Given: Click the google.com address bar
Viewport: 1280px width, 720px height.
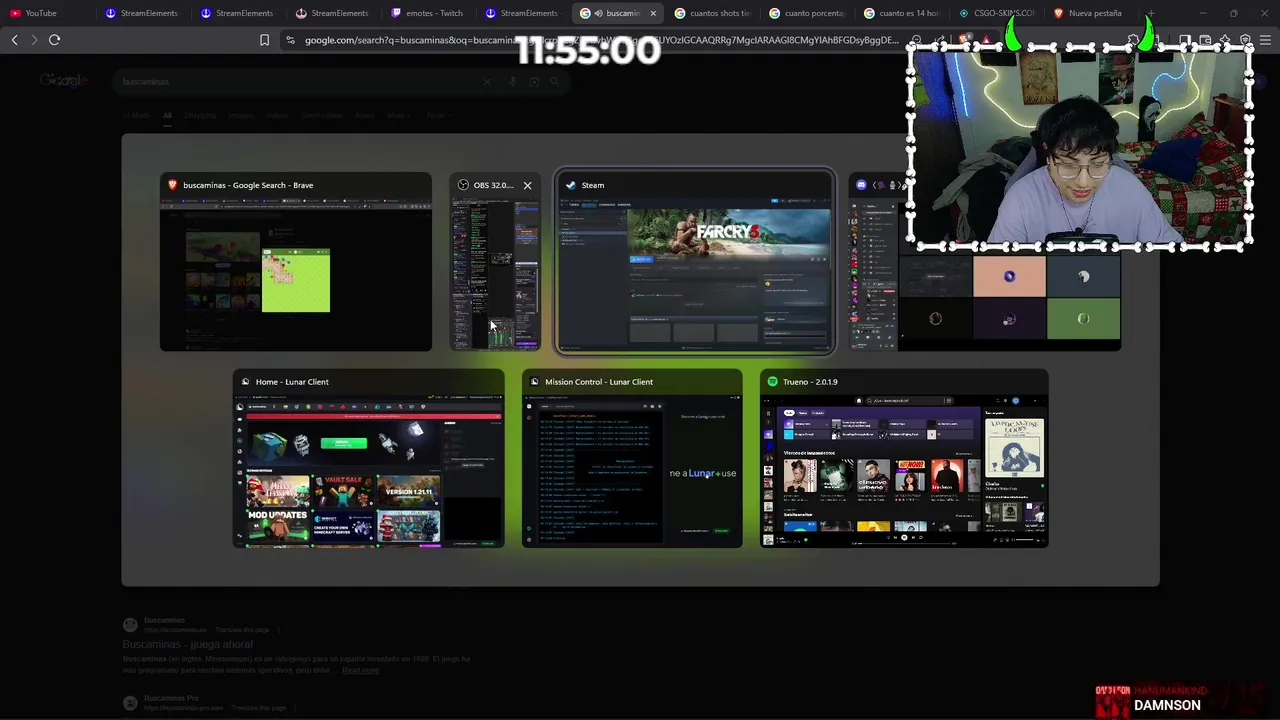Looking at the screenshot, I should [600, 40].
